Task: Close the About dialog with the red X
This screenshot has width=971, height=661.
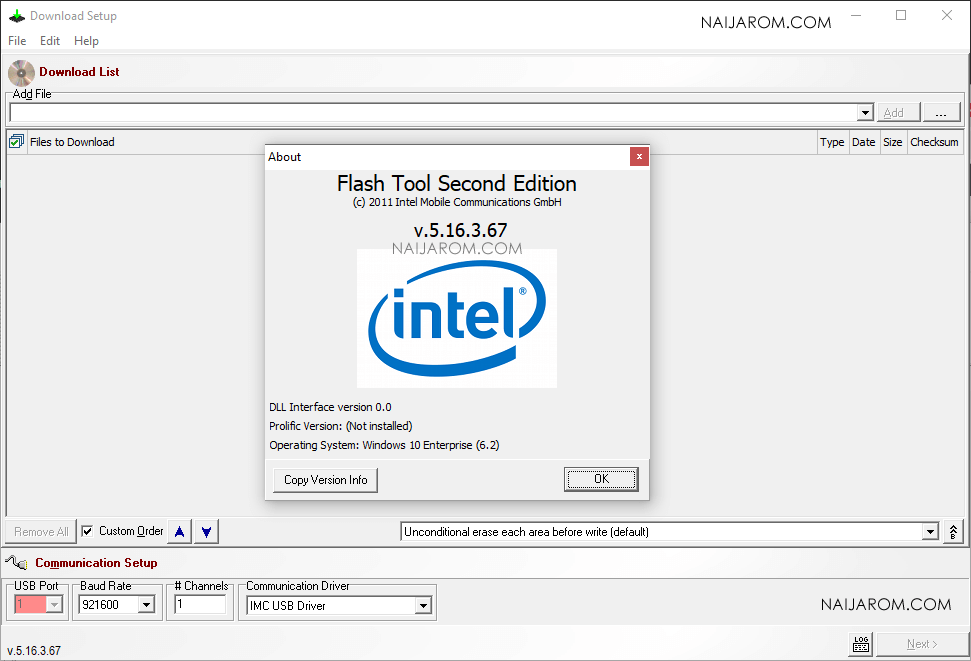Action: (x=639, y=157)
